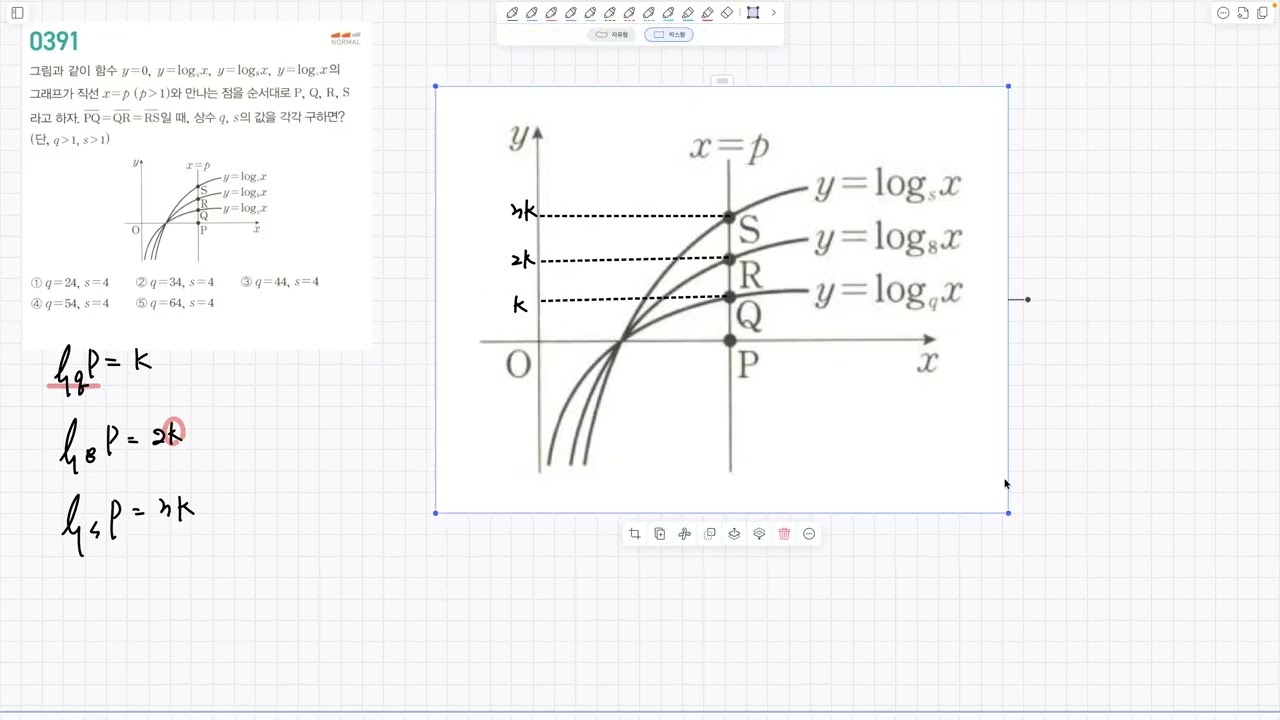Click the problem 0391 image
The height and width of the screenshot is (720, 1280).
[x=196, y=186]
